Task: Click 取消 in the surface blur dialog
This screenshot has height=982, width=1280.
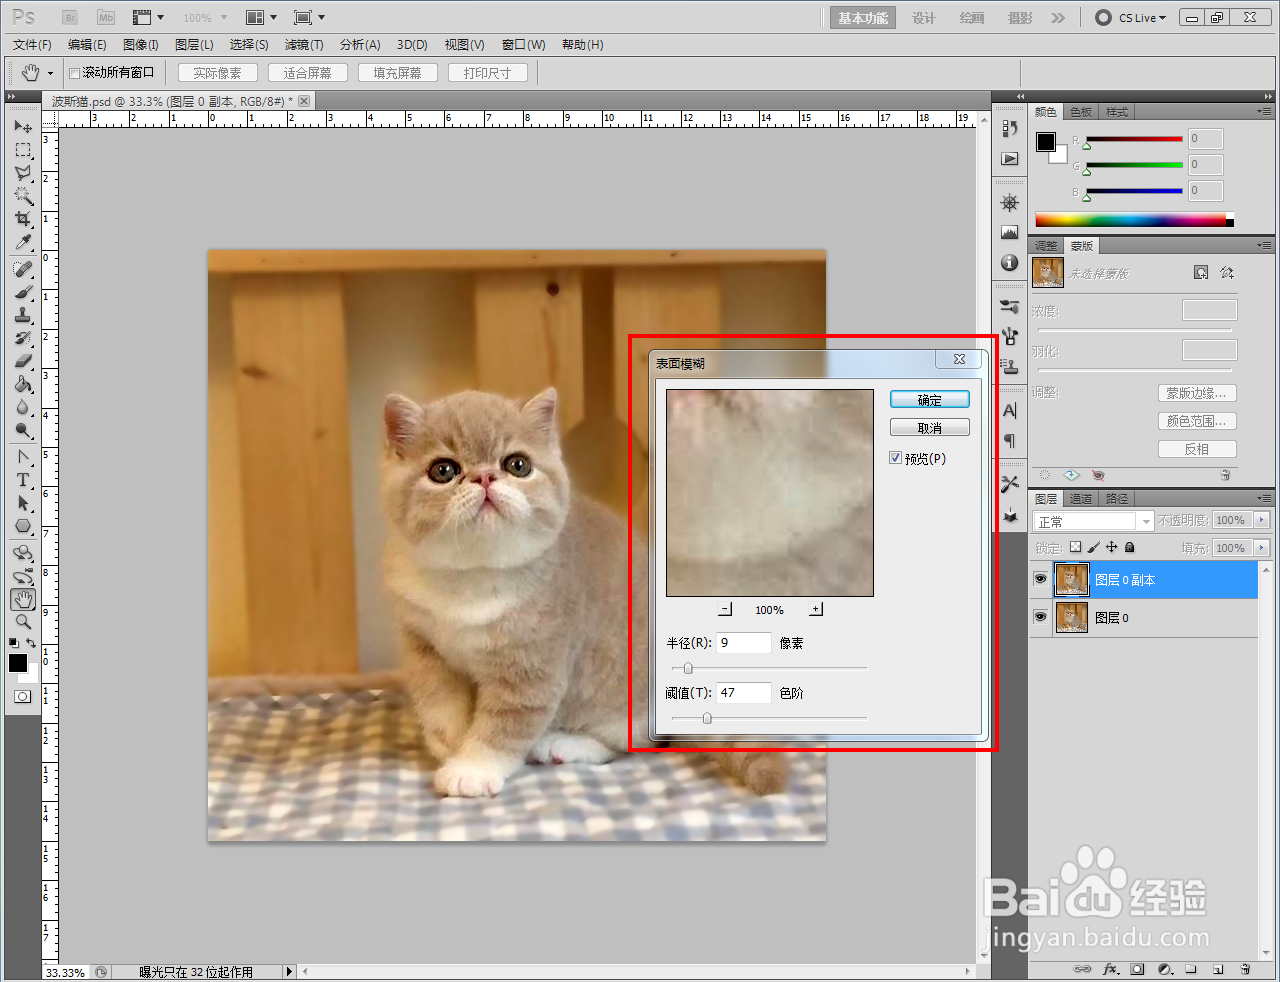Action: pyautogui.click(x=930, y=428)
